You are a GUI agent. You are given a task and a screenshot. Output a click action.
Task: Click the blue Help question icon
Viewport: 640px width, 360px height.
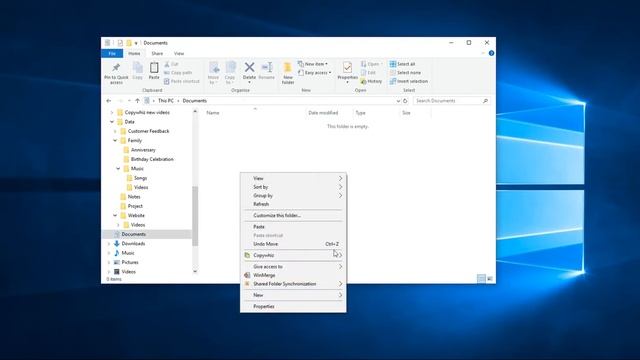pos(491,53)
